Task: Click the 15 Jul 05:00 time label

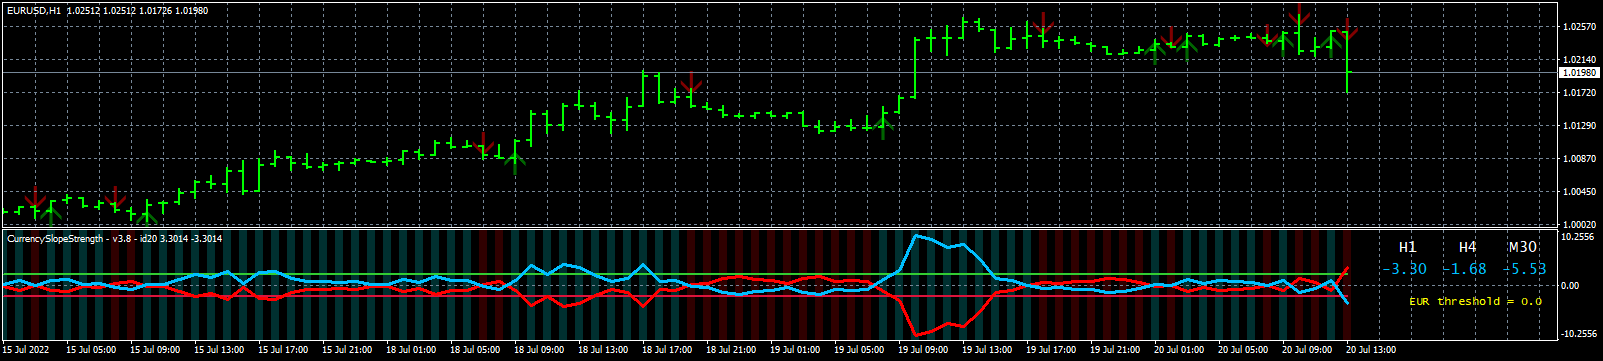Action: coord(91,350)
